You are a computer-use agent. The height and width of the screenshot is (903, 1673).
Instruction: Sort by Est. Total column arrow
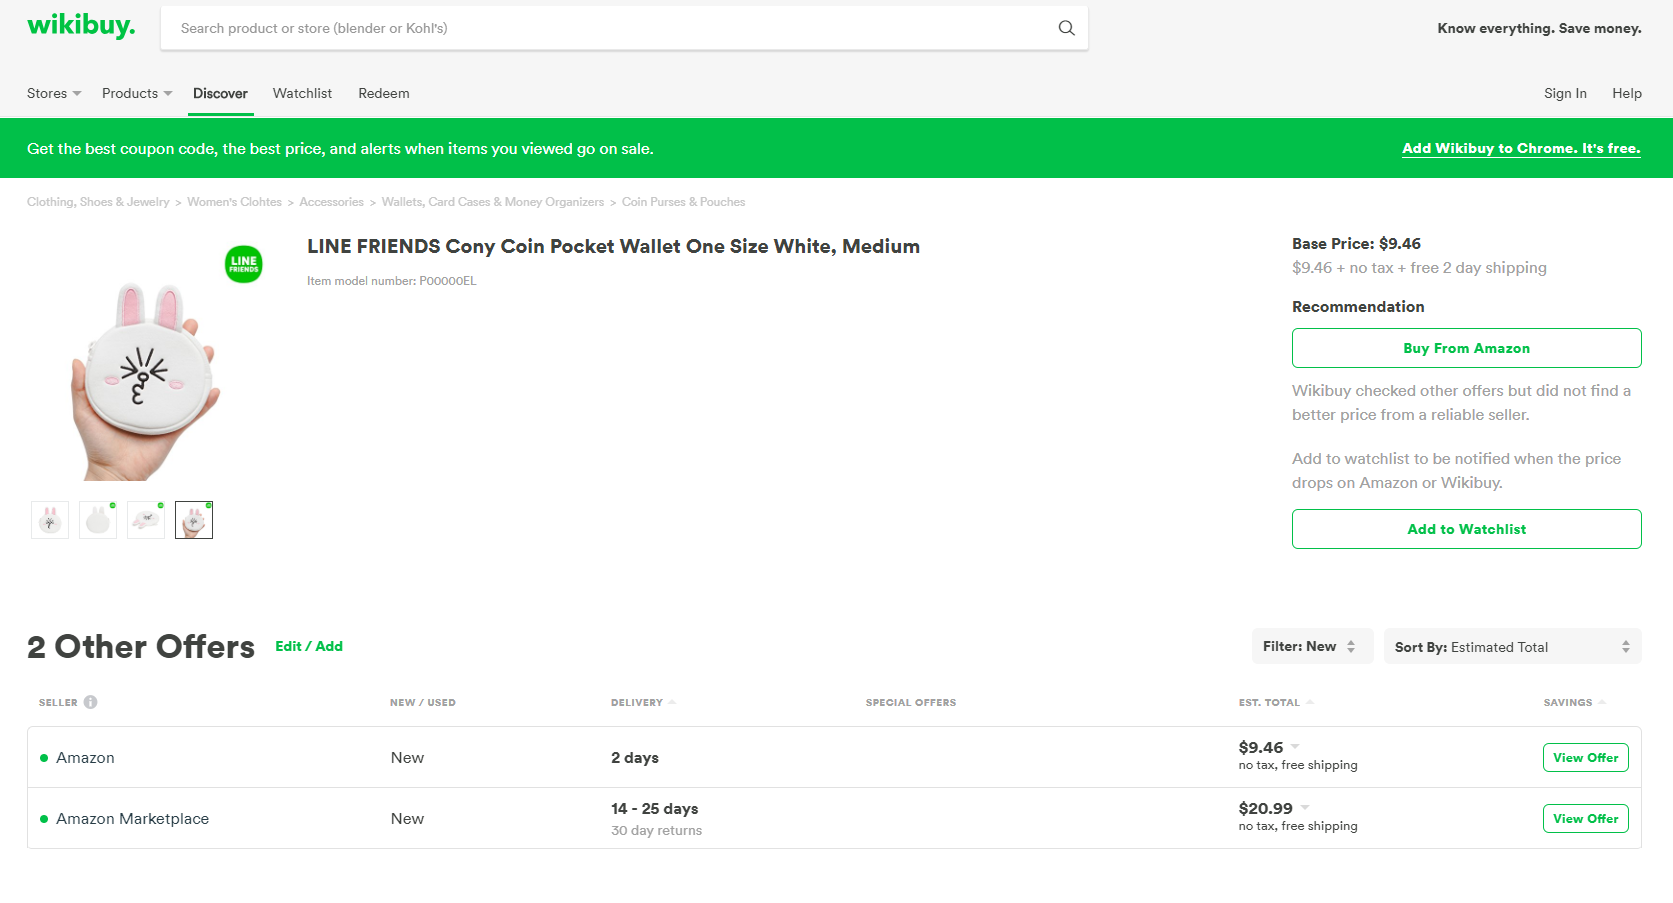pyautogui.click(x=1310, y=702)
